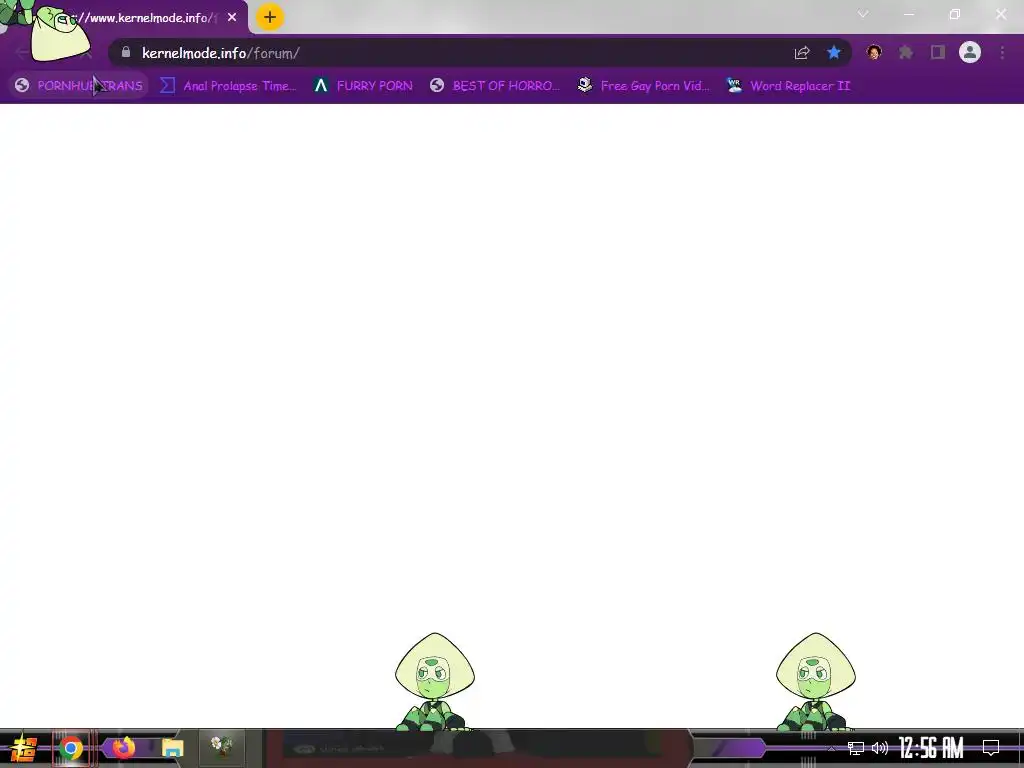Open the 'FURRY PORN' bookmark

[363, 86]
